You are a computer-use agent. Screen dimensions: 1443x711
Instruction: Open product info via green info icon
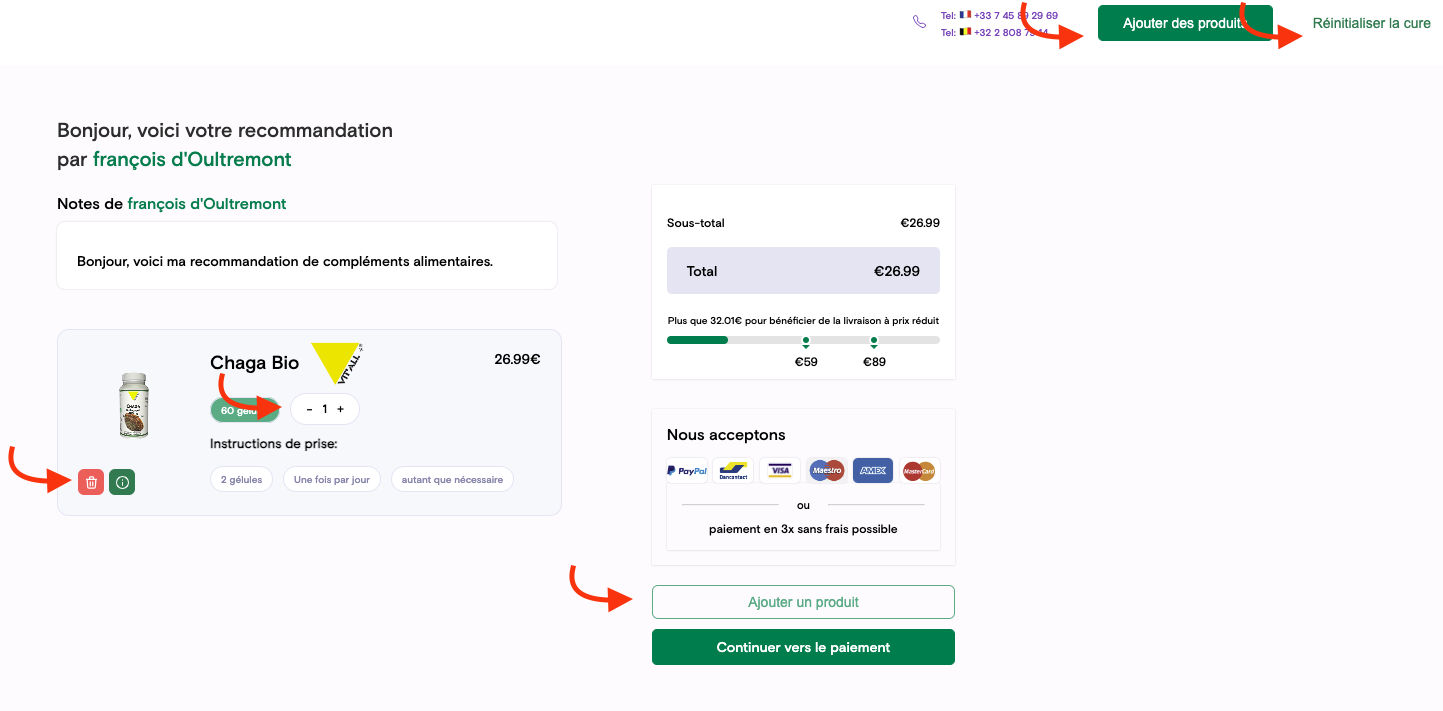click(x=122, y=482)
